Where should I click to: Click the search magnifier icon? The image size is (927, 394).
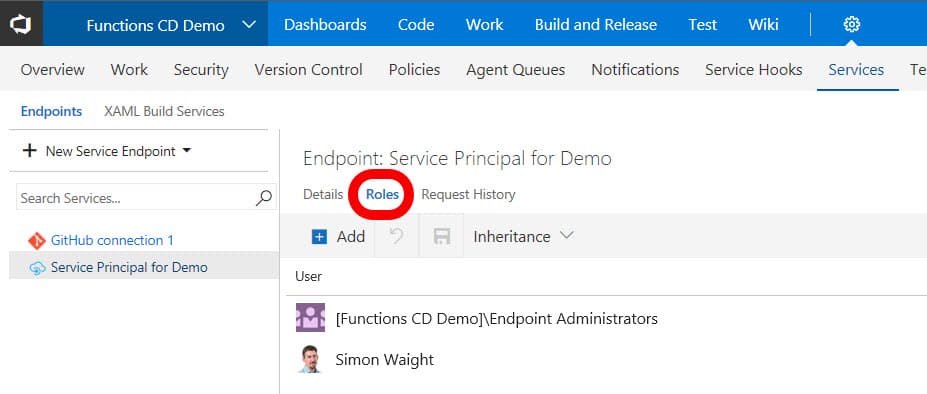[264, 198]
